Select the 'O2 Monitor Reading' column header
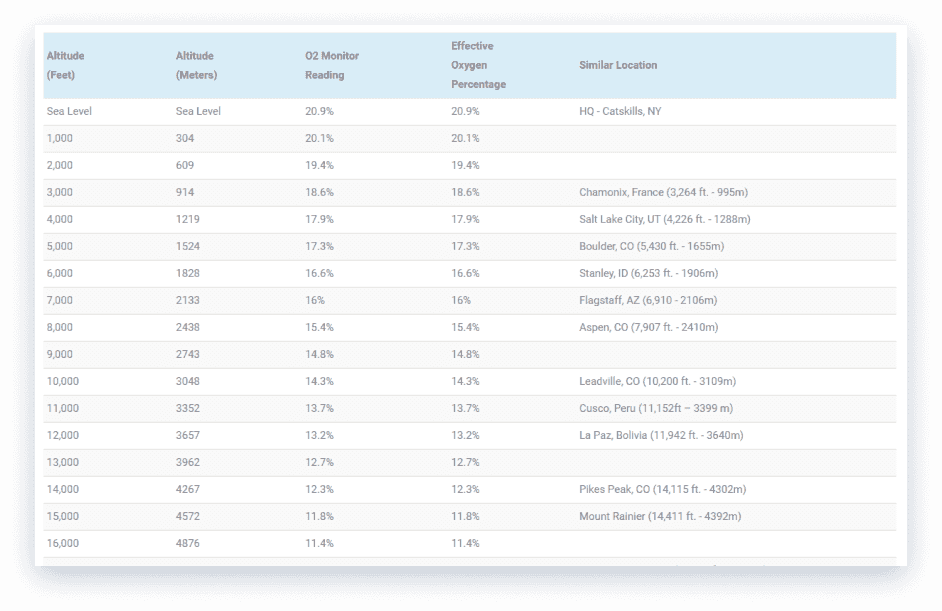 point(332,66)
